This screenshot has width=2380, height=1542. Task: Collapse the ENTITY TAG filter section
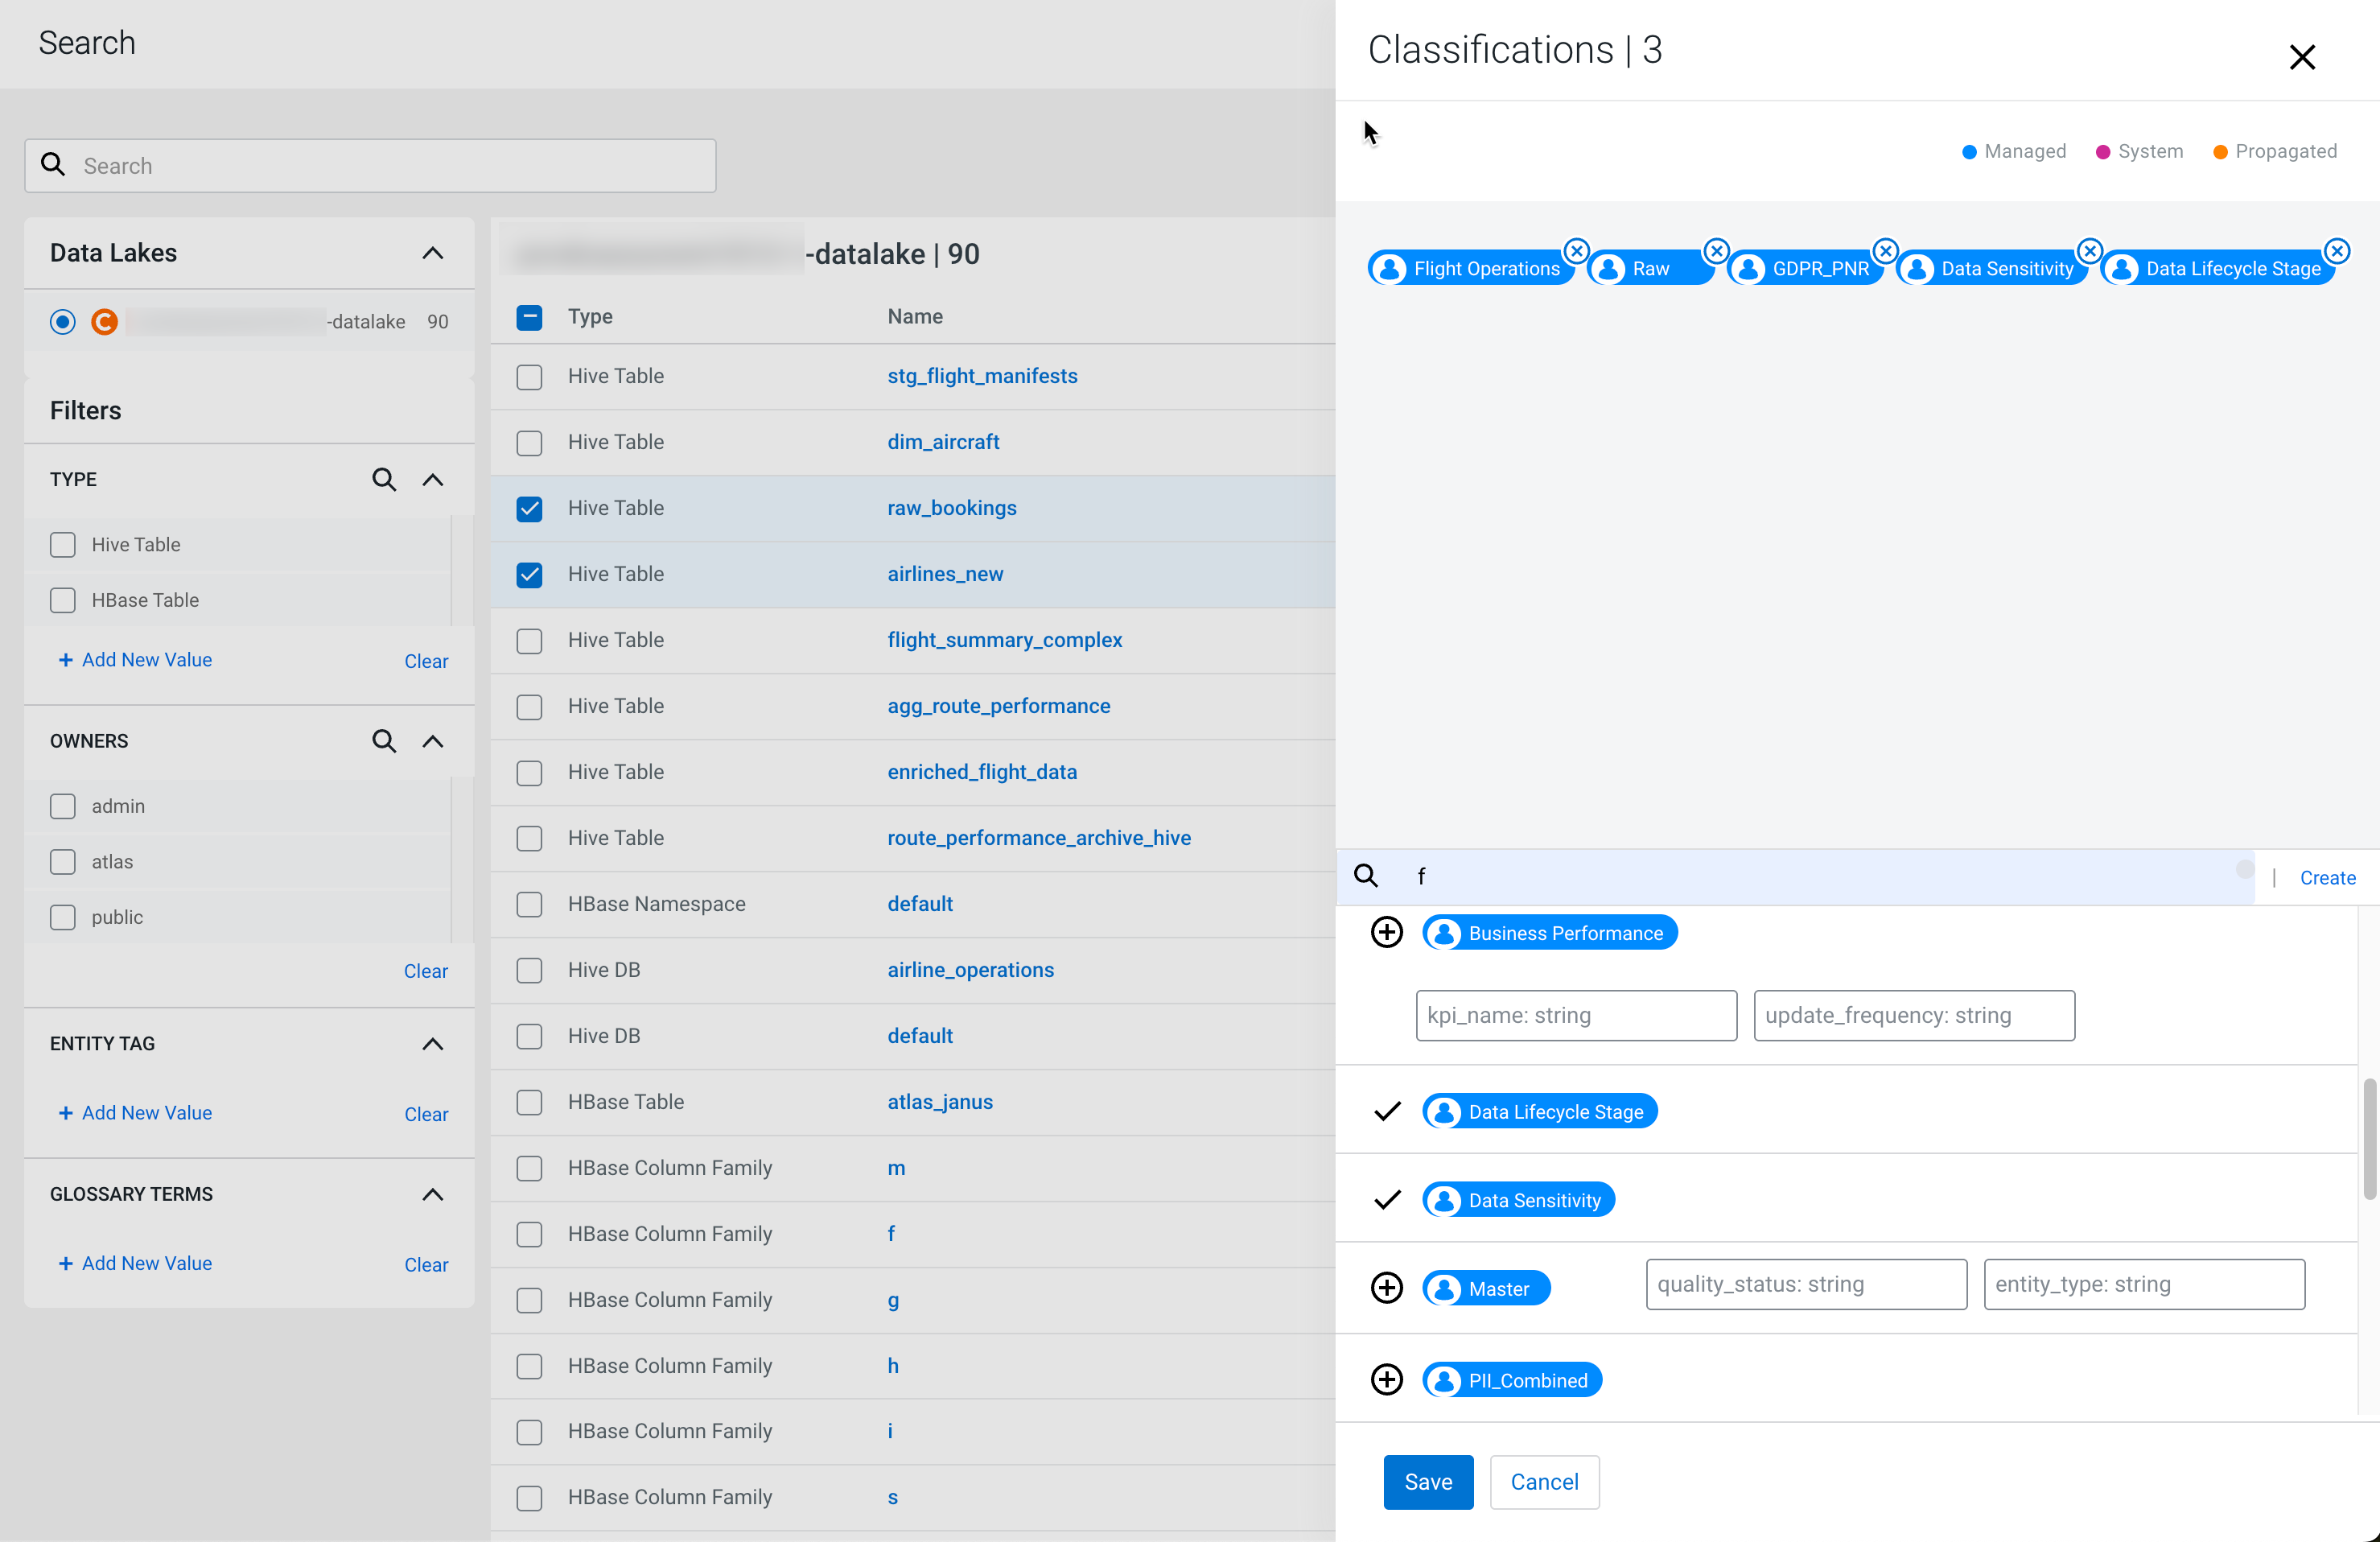432,1044
